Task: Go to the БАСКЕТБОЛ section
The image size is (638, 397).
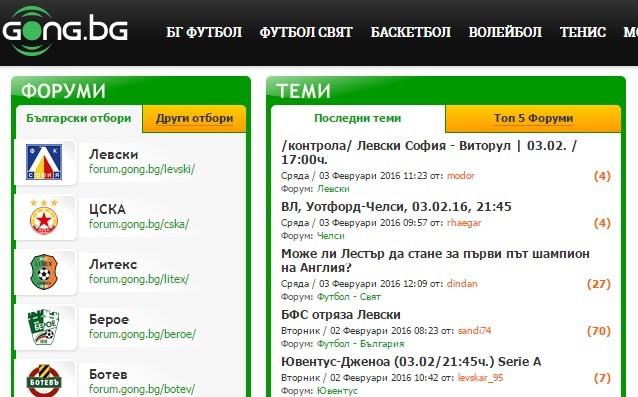Action: 411,32
